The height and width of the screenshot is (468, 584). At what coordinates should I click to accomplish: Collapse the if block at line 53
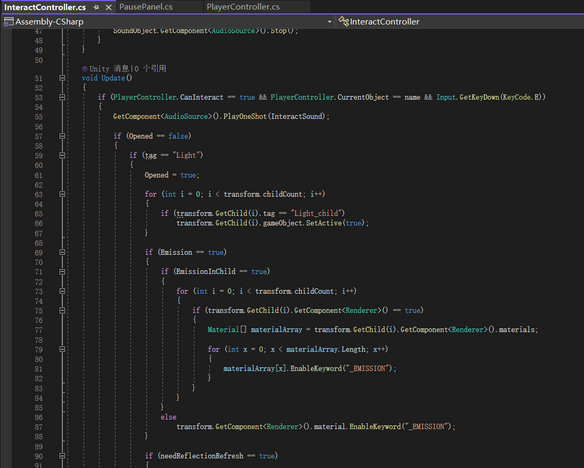(x=62, y=97)
